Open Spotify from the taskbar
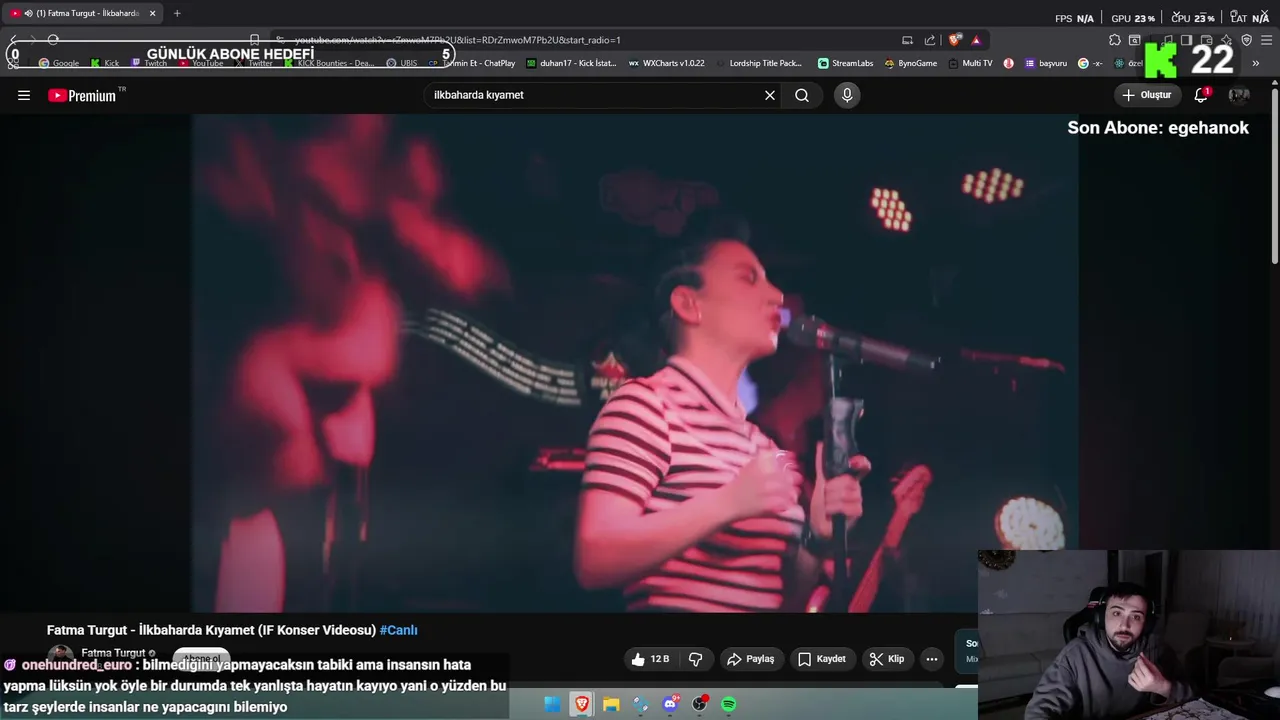 [x=729, y=704]
